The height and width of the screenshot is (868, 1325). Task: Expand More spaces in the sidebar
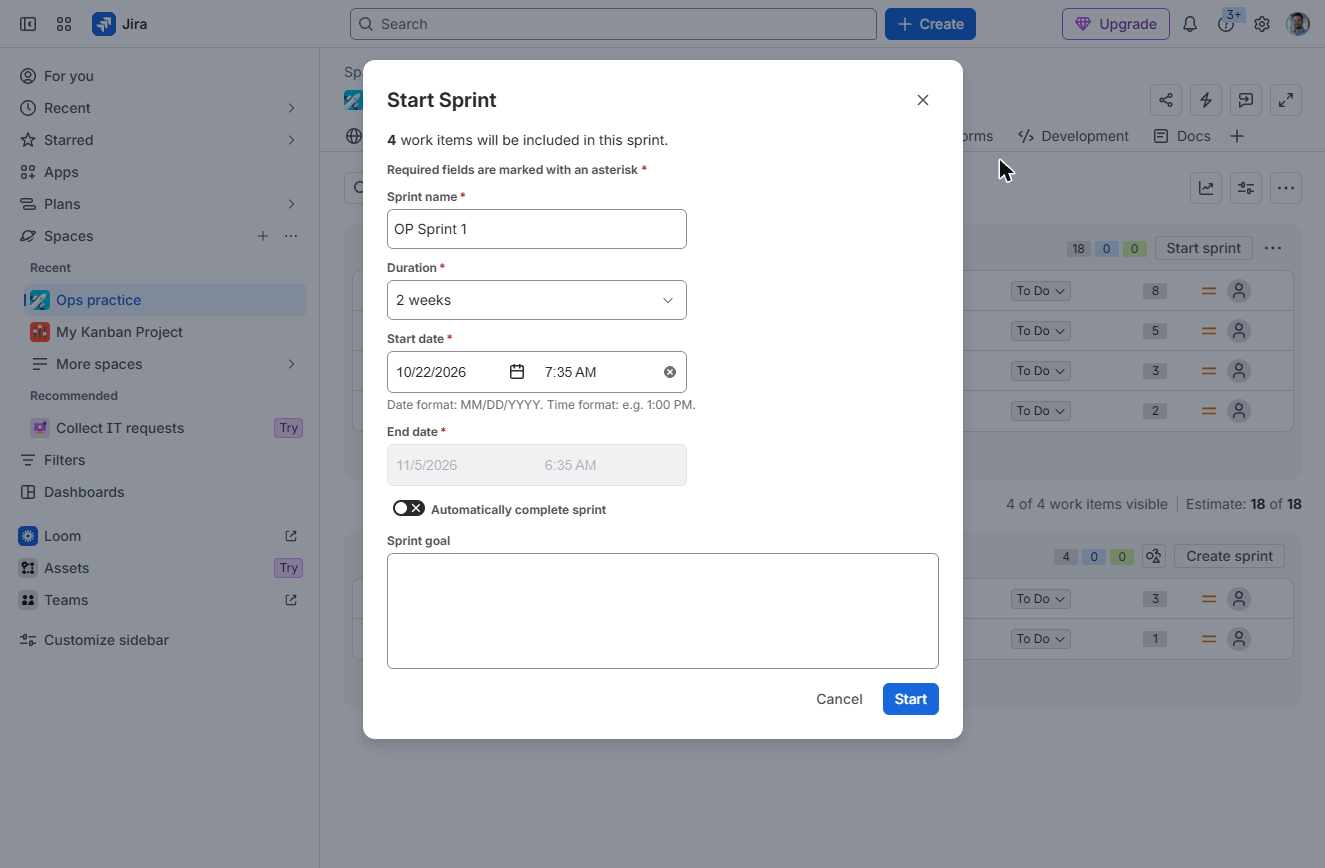[x=292, y=364]
